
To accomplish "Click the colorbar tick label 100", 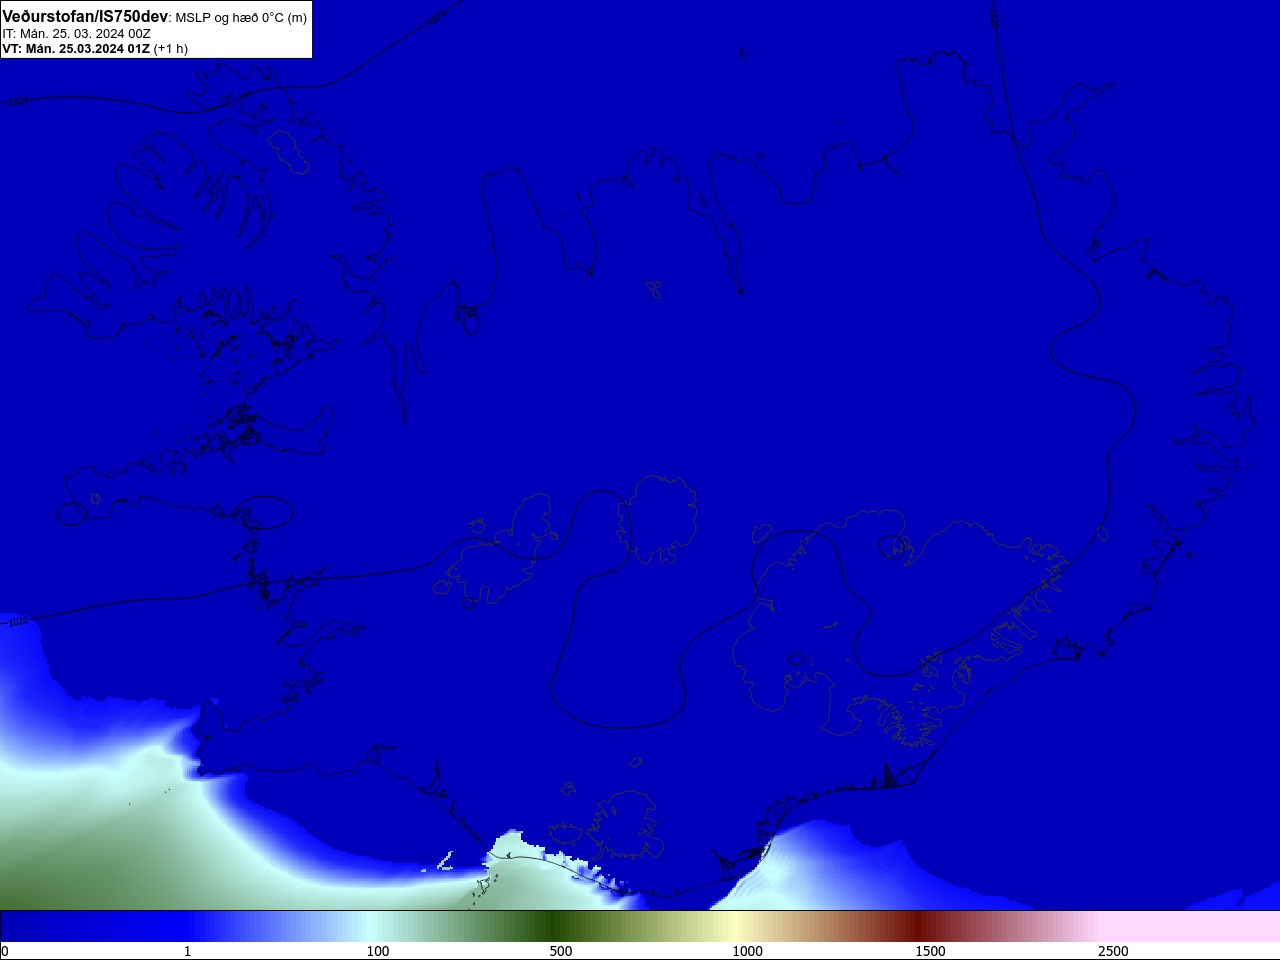I will point(378,951).
